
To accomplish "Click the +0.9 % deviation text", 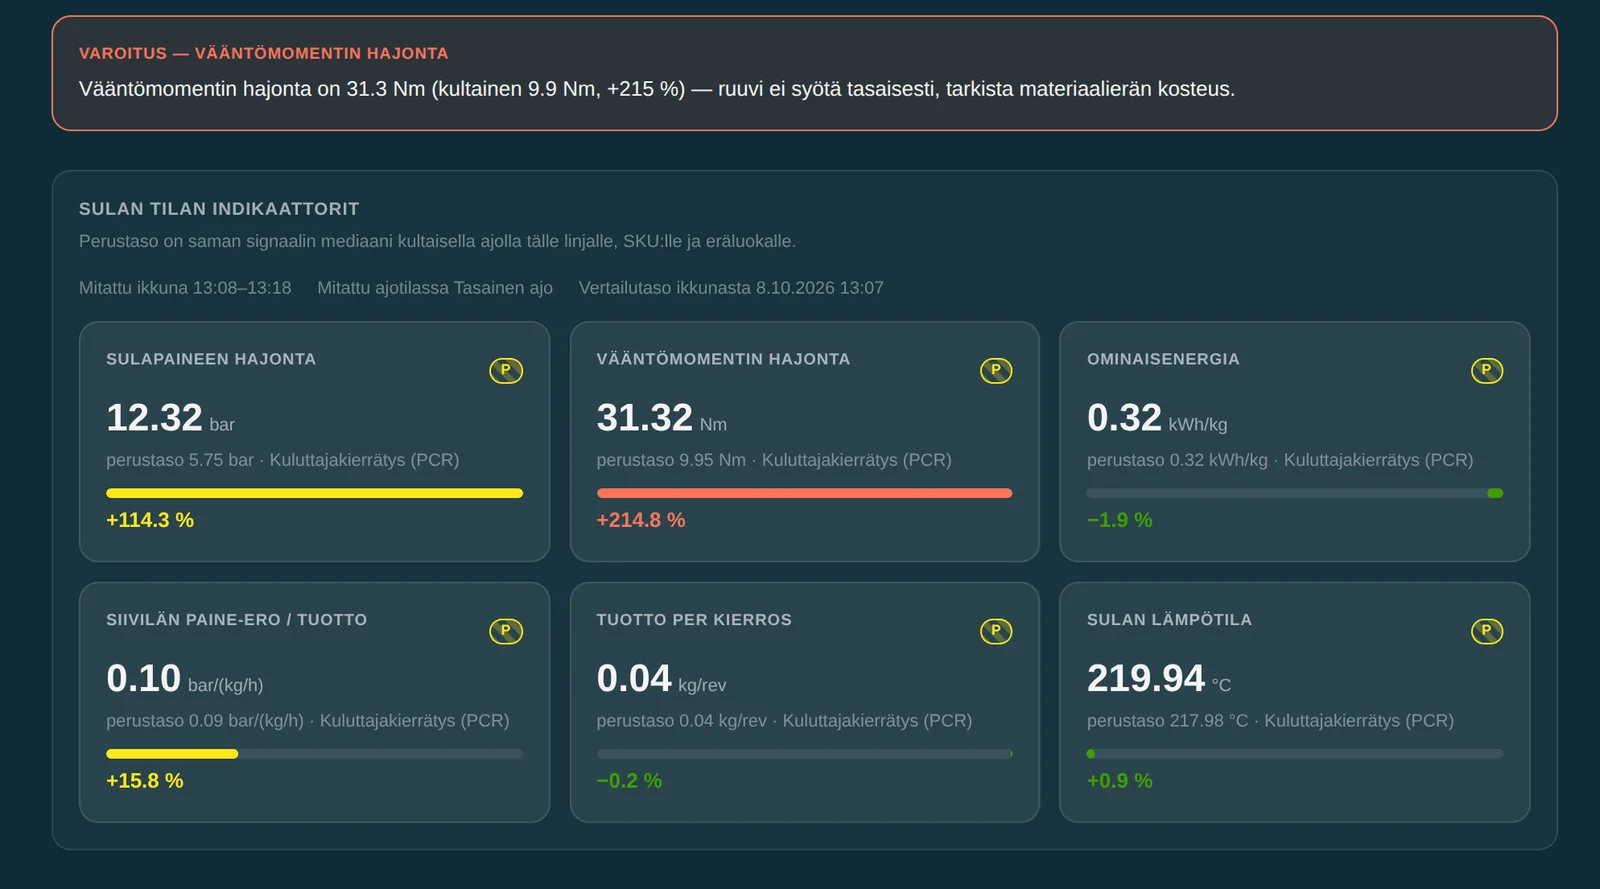I will 1120,781.
